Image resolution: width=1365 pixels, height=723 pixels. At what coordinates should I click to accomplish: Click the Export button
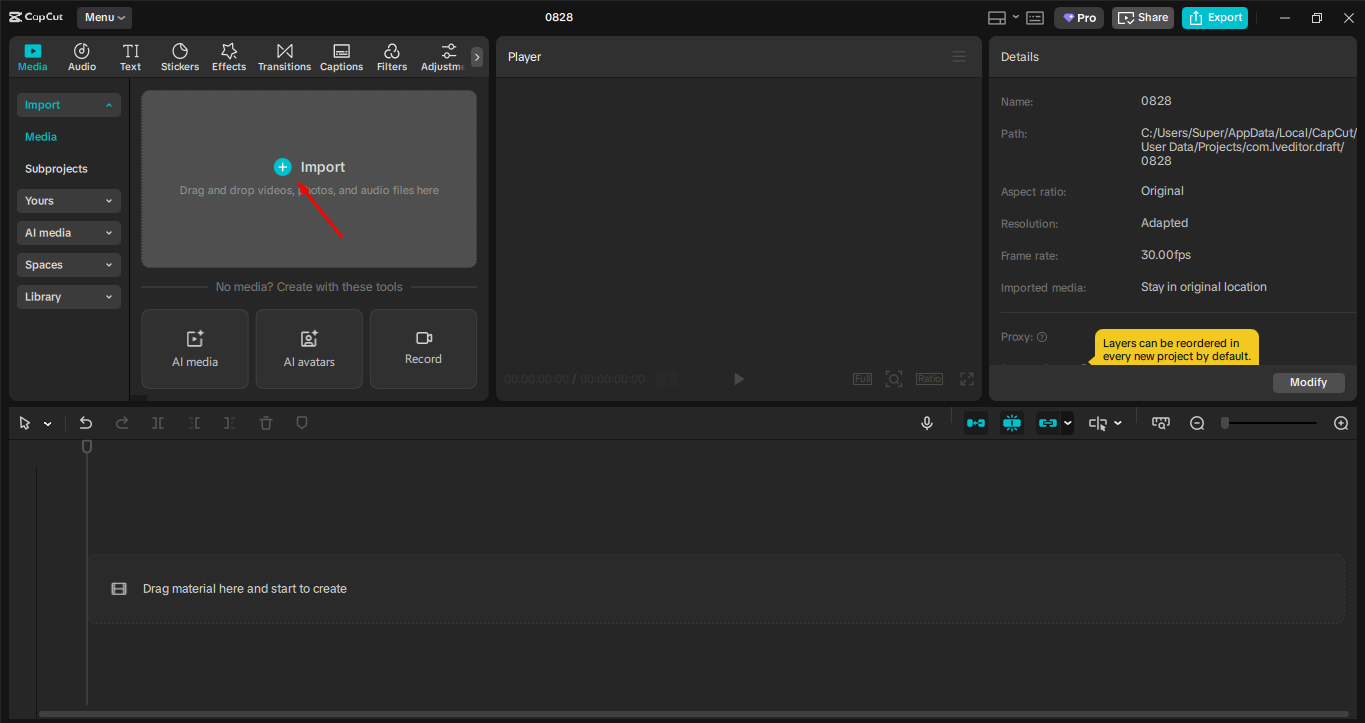[1214, 17]
